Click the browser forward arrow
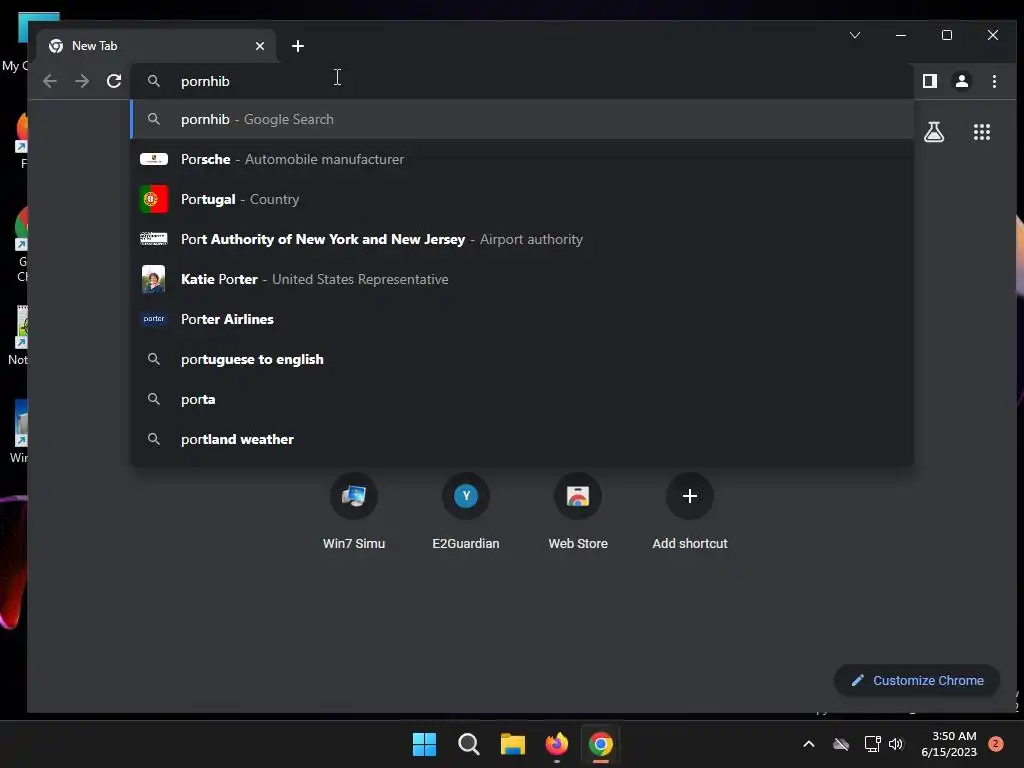1024x768 pixels. pos(82,81)
